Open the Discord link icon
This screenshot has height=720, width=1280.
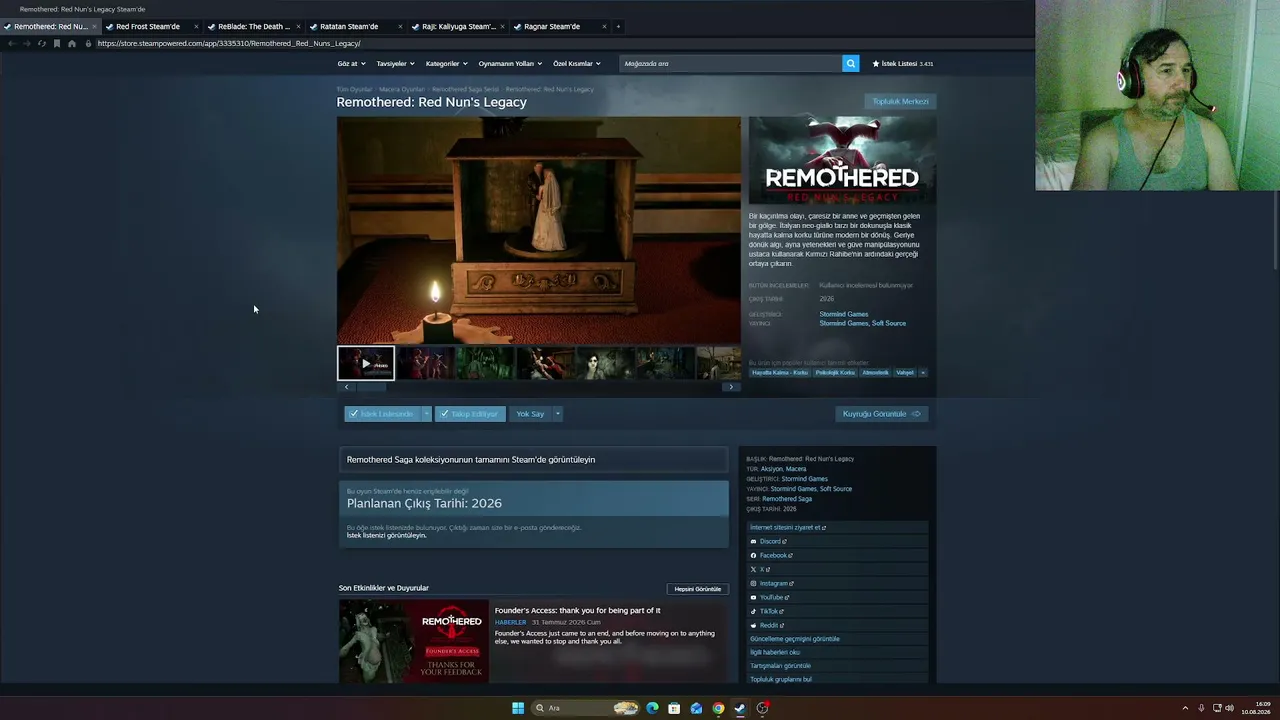tap(753, 541)
